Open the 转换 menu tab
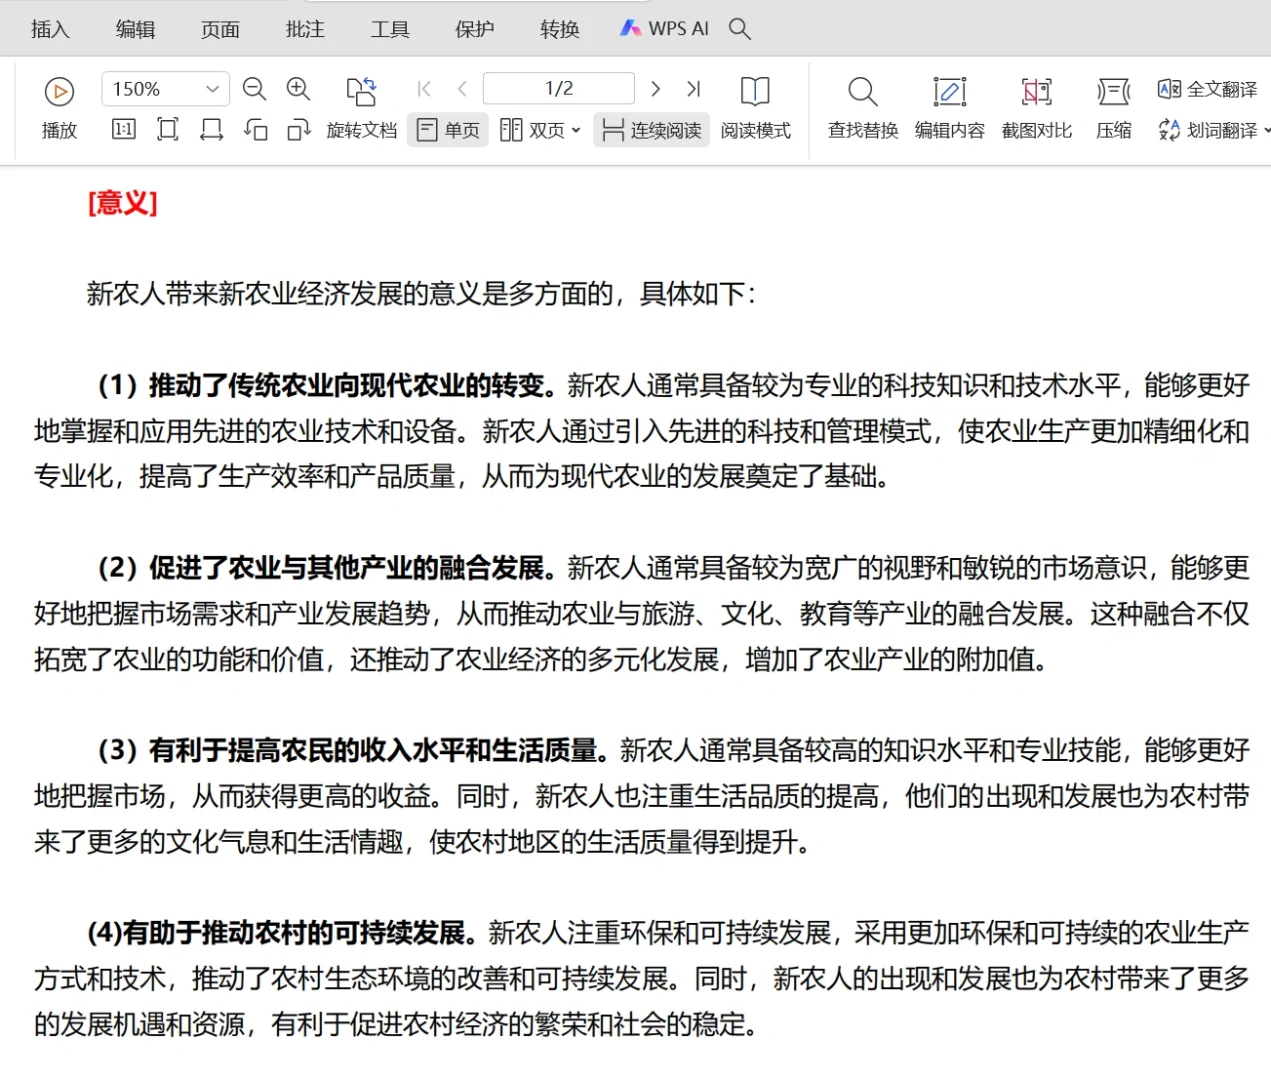 (x=560, y=29)
